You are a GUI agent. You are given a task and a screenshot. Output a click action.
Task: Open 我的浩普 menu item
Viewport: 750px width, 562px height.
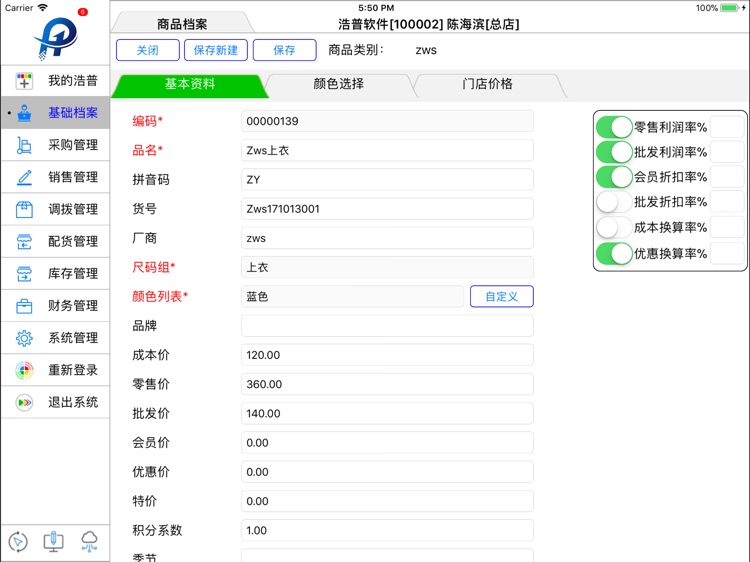pyautogui.click(x=55, y=81)
